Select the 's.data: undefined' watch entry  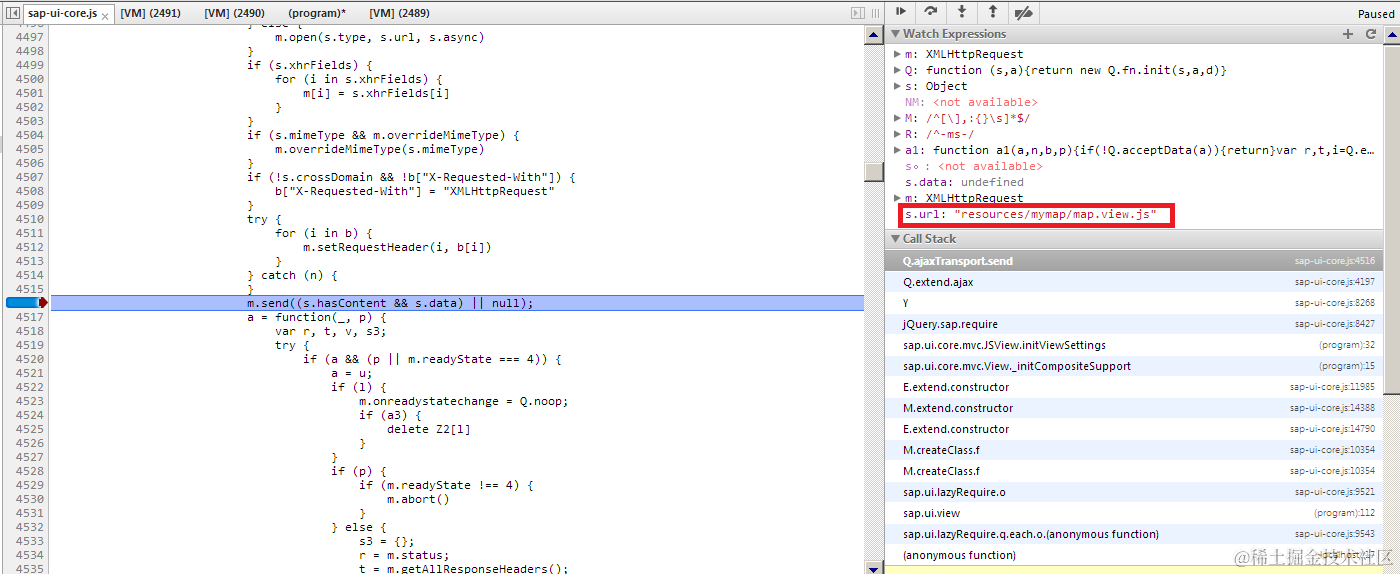click(964, 182)
